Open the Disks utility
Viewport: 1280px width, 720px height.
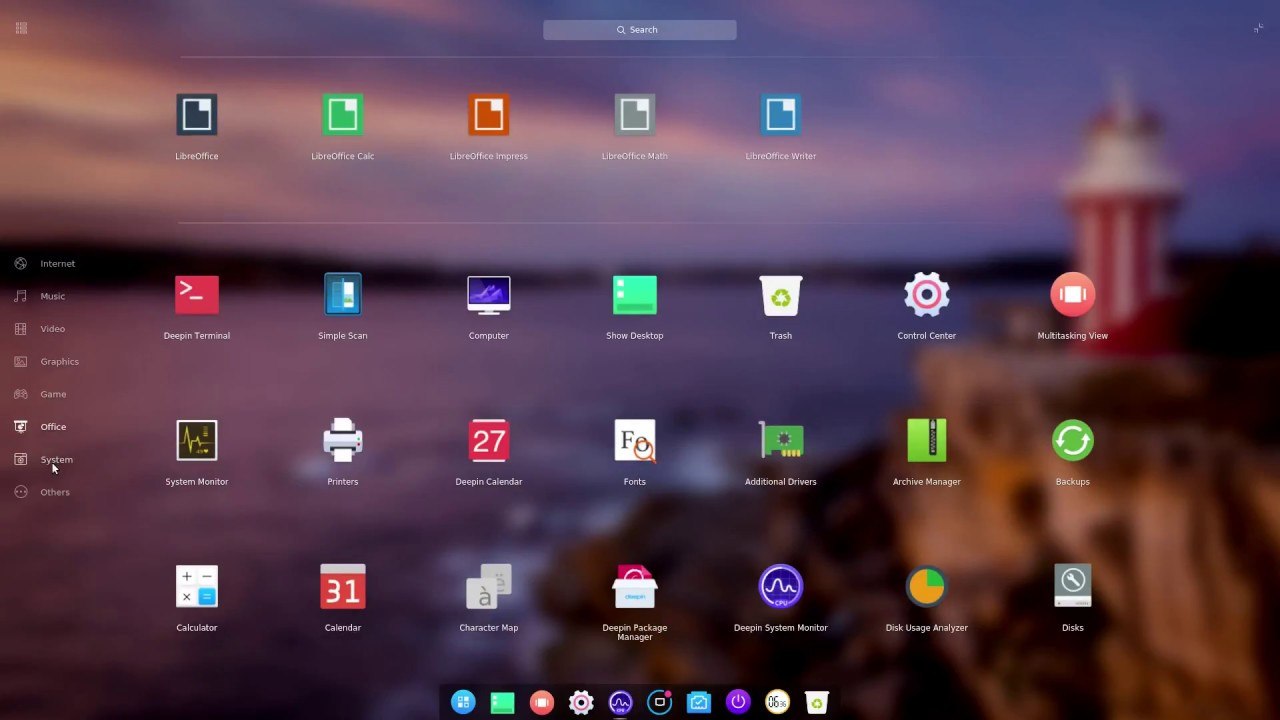pyautogui.click(x=1073, y=587)
